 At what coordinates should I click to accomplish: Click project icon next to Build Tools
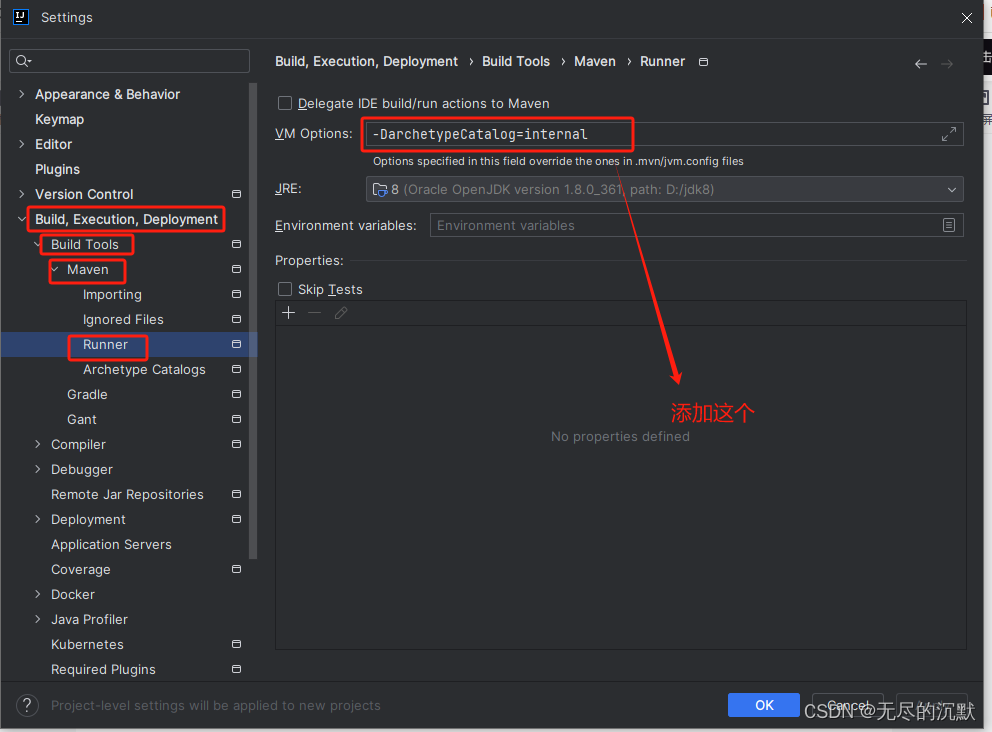pyautogui.click(x=237, y=244)
